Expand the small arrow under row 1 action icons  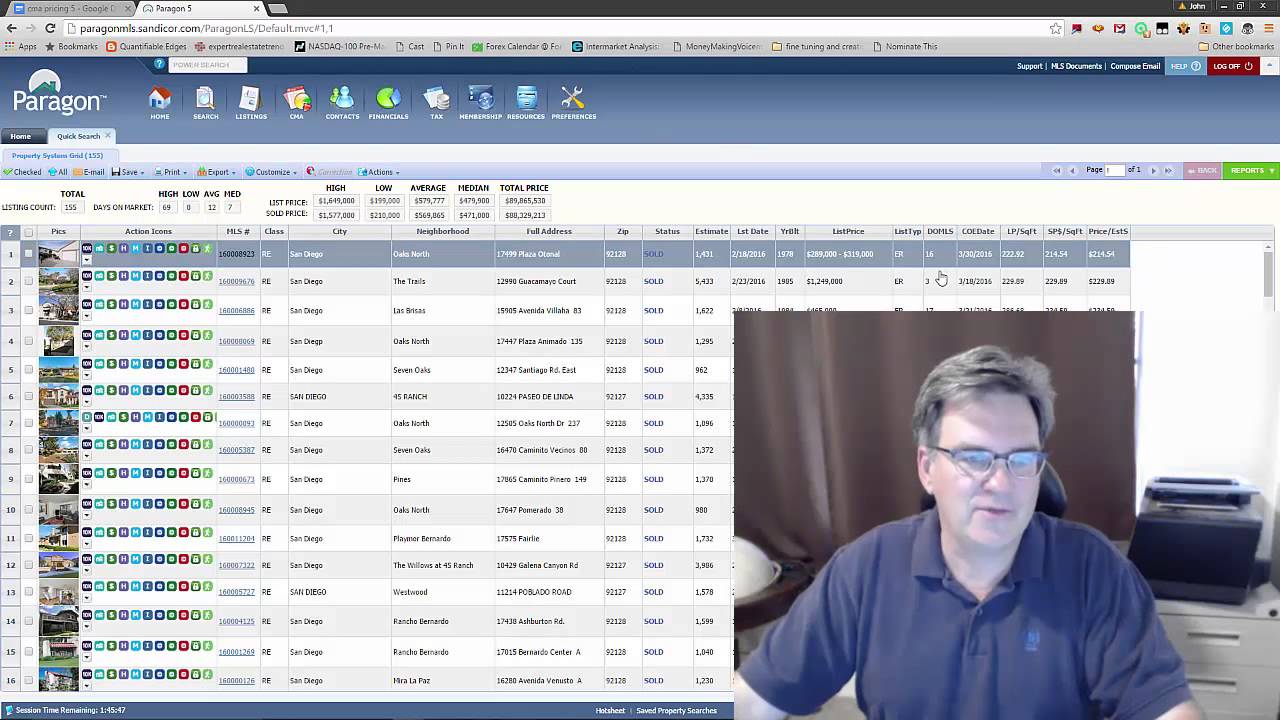coord(87,260)
